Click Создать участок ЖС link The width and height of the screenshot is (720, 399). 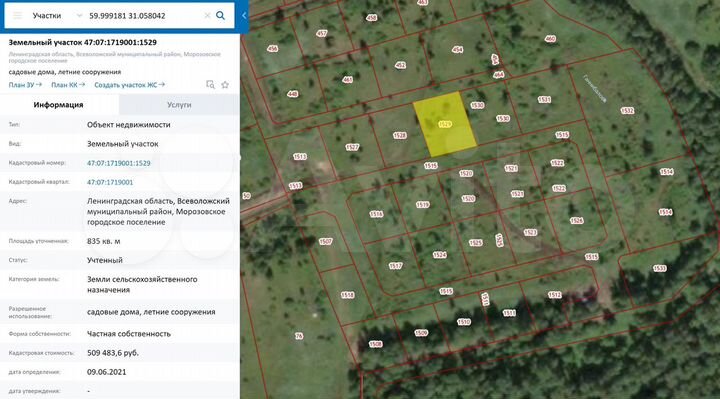(x=129, y=85)
